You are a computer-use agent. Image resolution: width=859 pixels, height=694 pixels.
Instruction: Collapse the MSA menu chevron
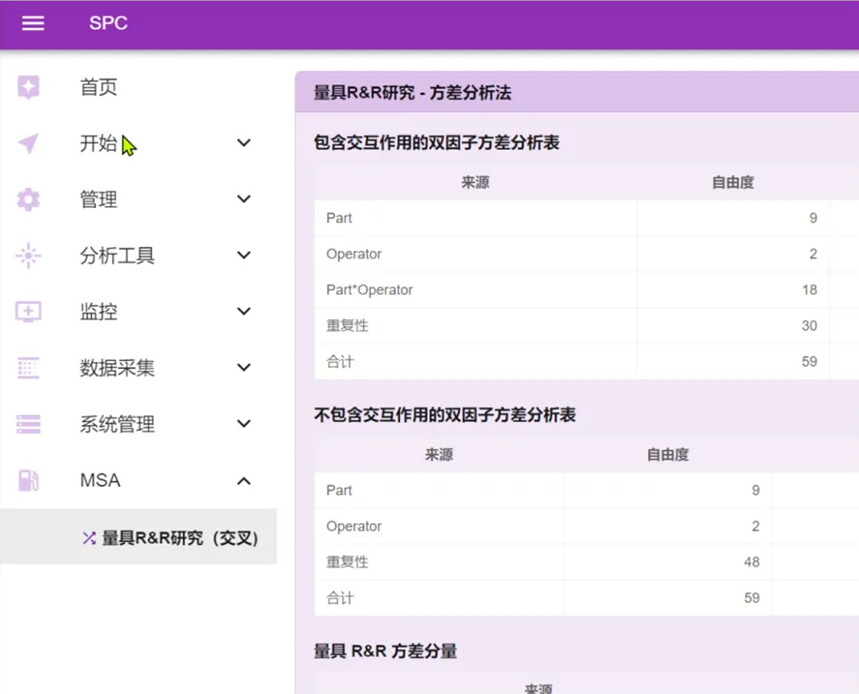point(244,481)
